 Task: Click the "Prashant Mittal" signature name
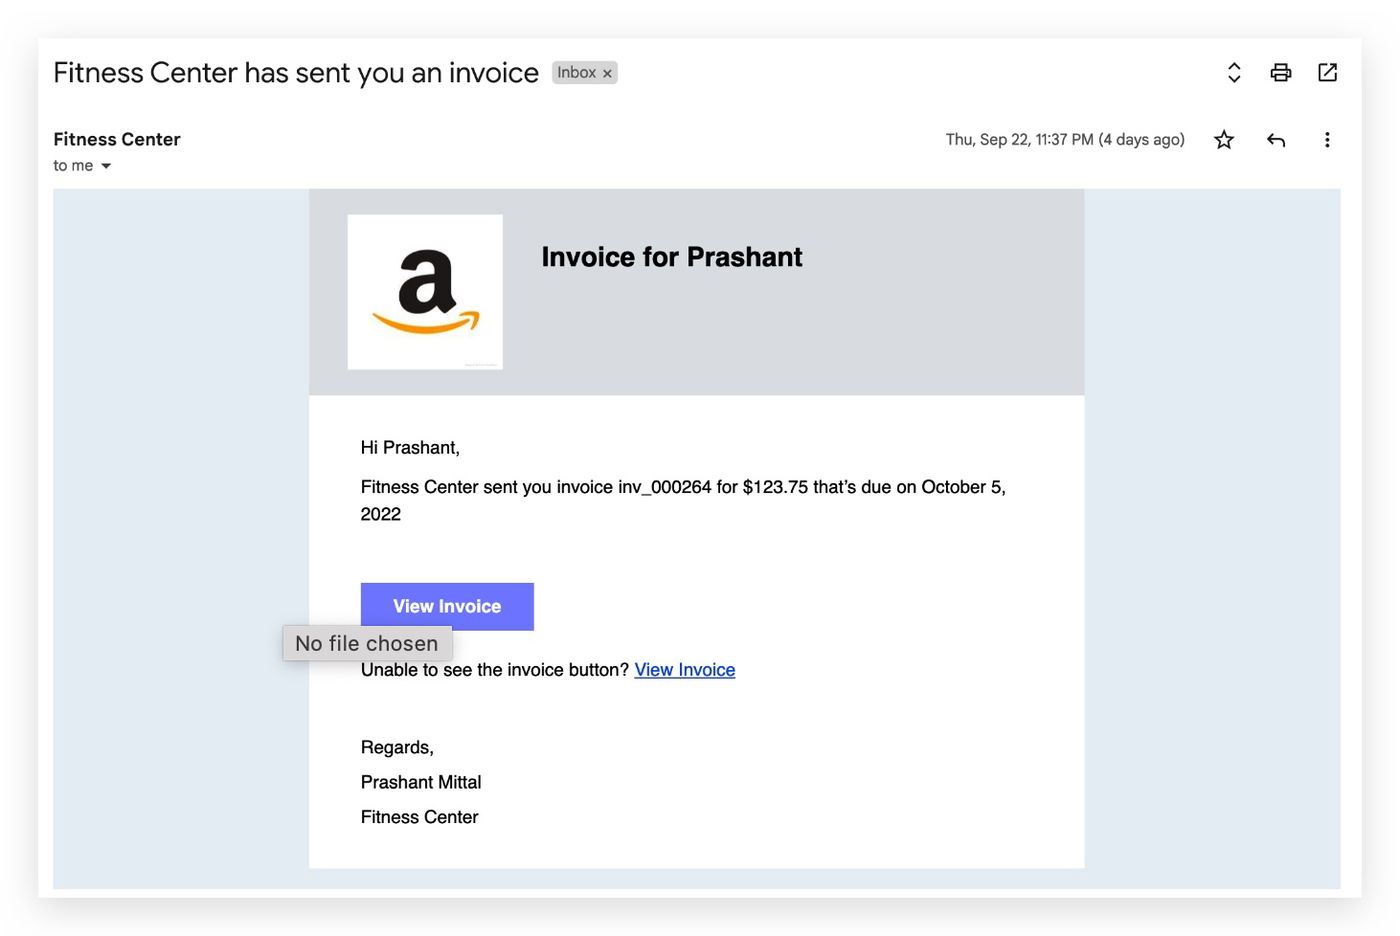[421, 782]
